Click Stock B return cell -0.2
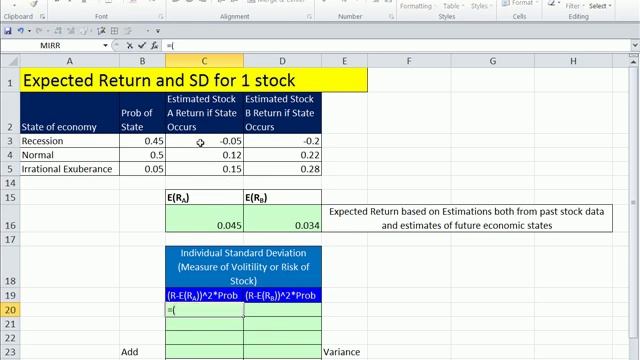This screenshot has width=640, height=360. coord(282,141)
